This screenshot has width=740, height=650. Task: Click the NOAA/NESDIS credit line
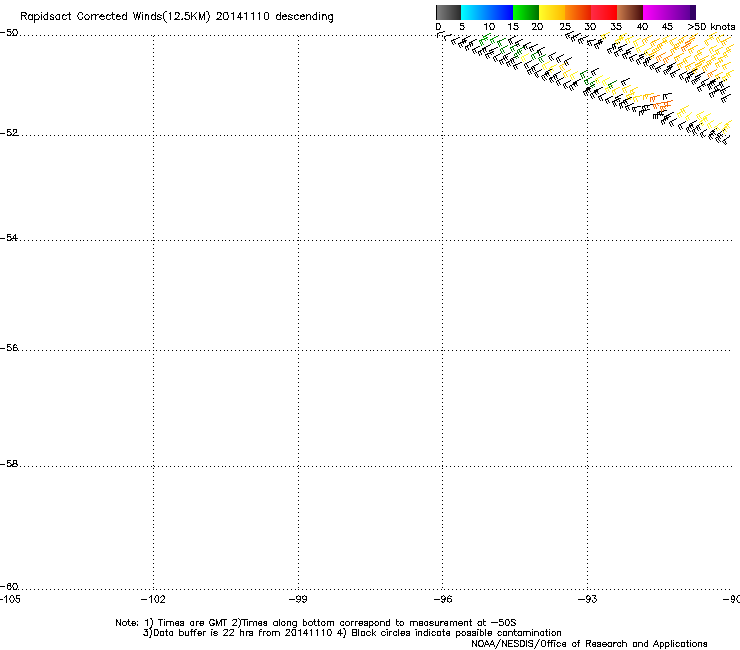point(589,644)
